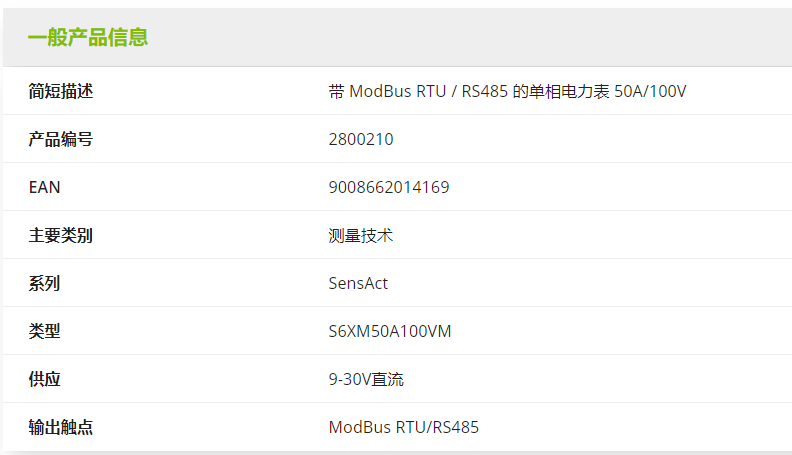Select the type value S6XM50A100VM

[390, 331]
